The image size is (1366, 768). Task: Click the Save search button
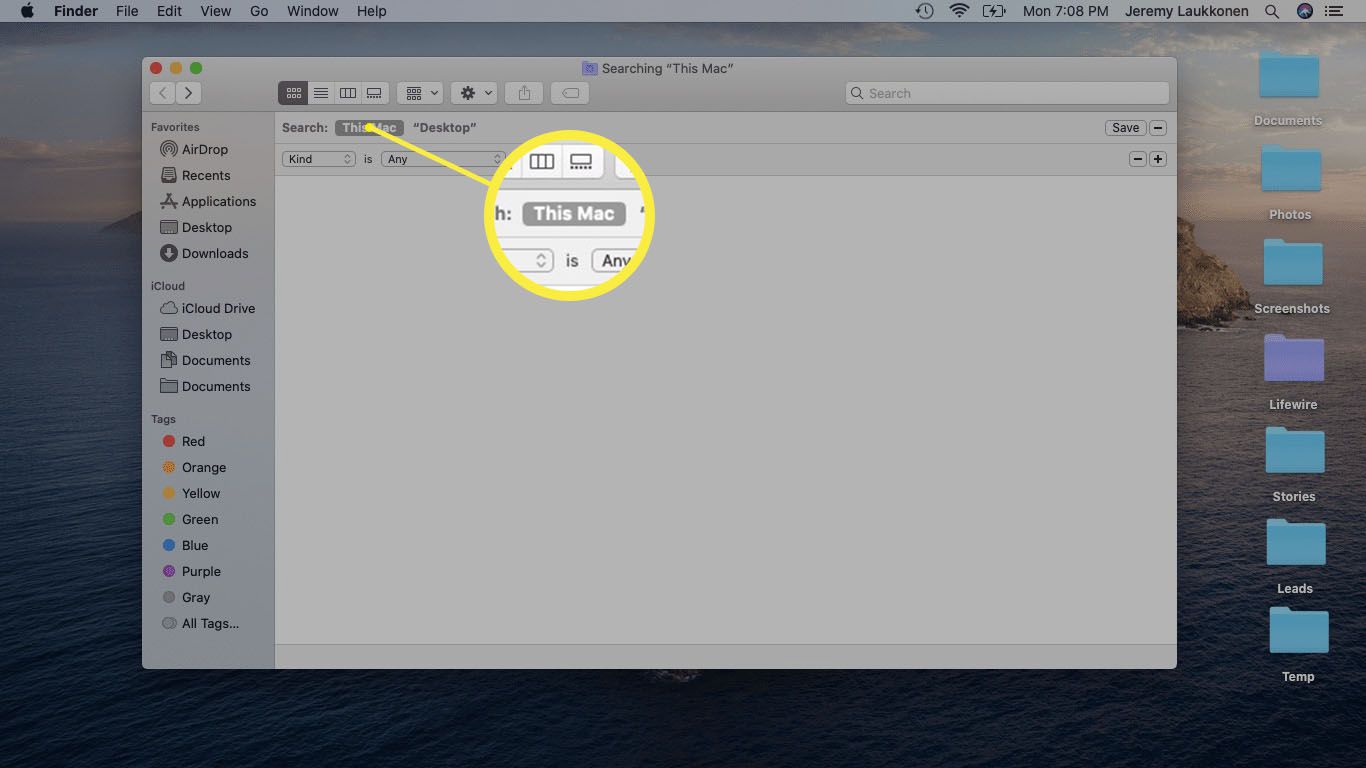coord(1125,128)
